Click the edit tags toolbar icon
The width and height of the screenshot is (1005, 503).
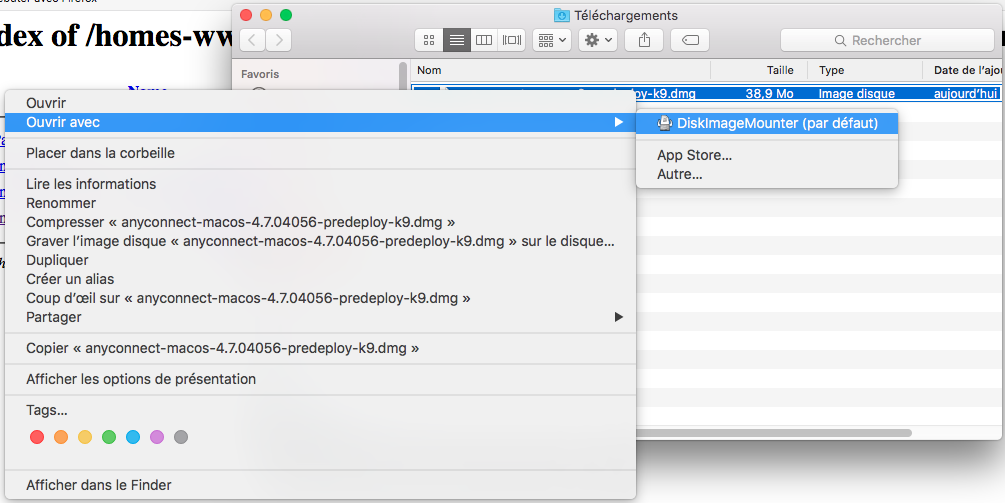[x=690, y=40]
